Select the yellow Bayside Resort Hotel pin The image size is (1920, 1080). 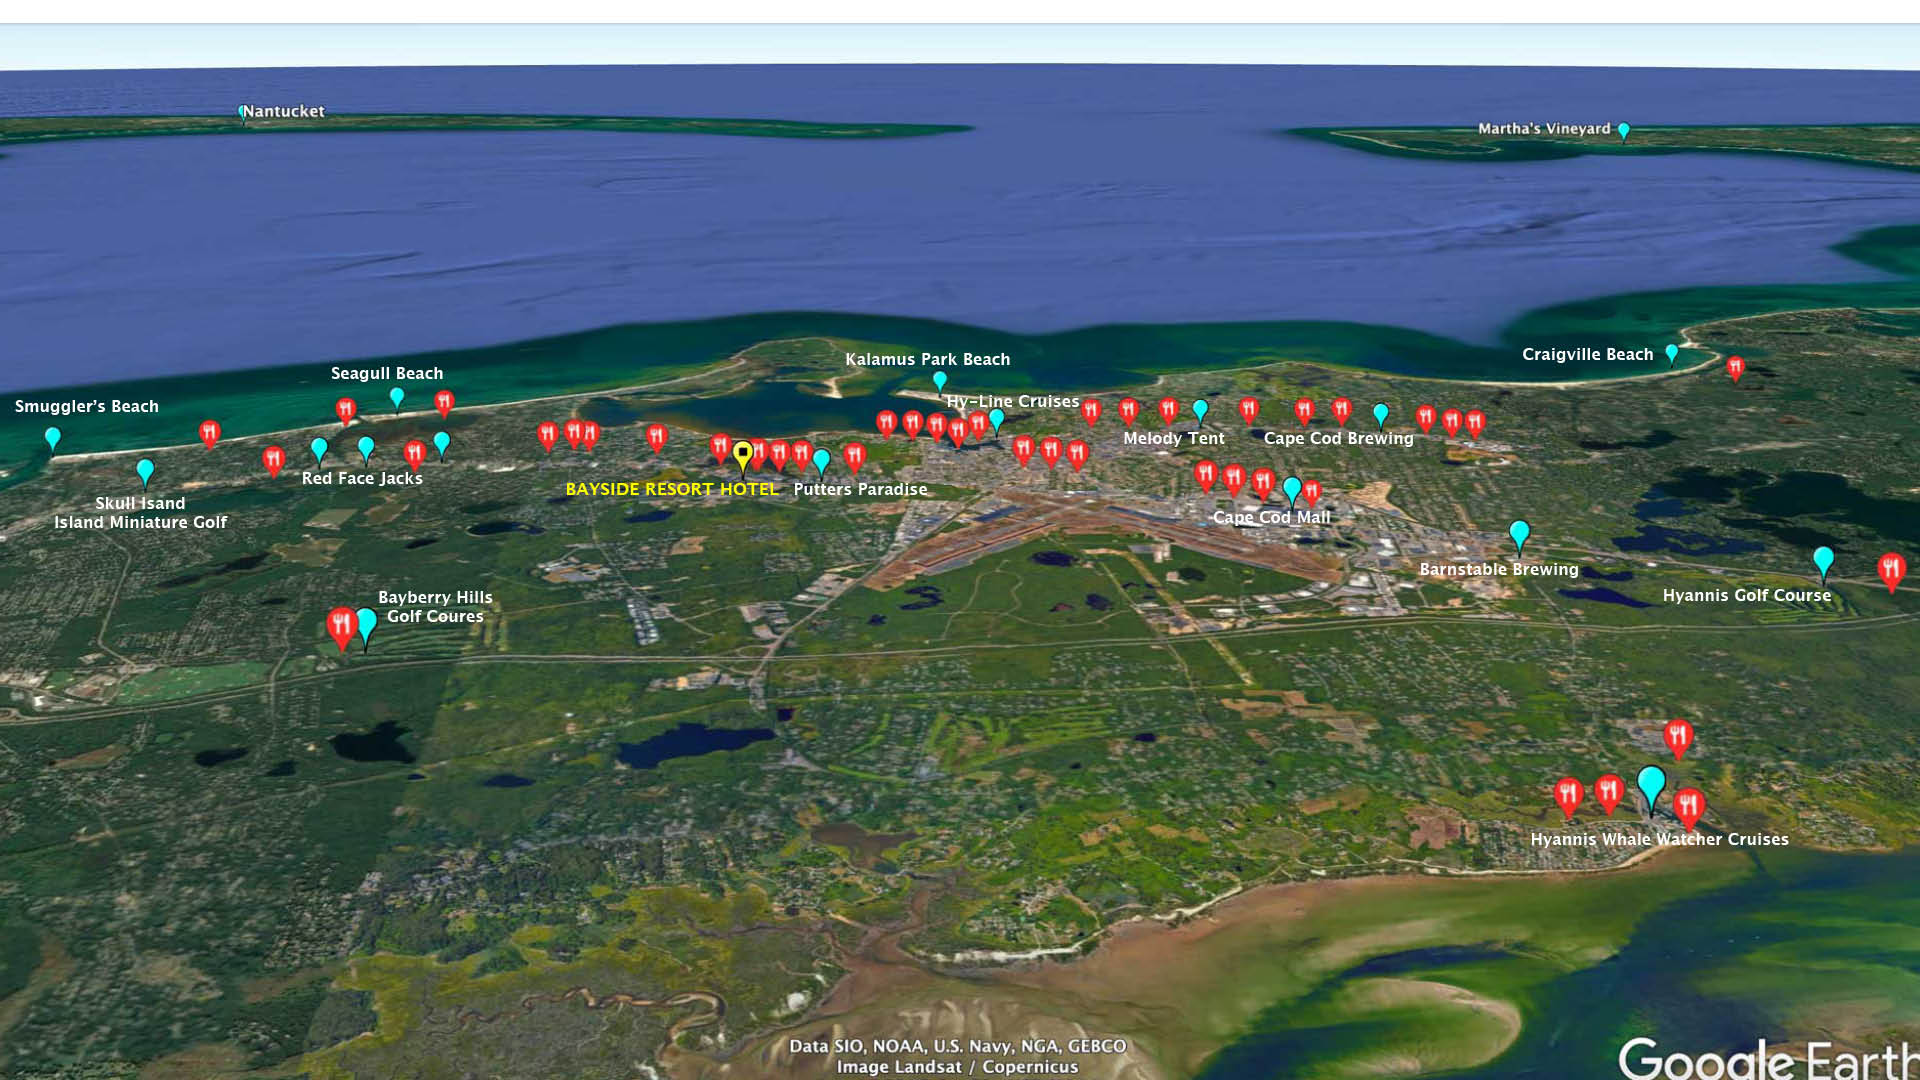coord(742,457)
